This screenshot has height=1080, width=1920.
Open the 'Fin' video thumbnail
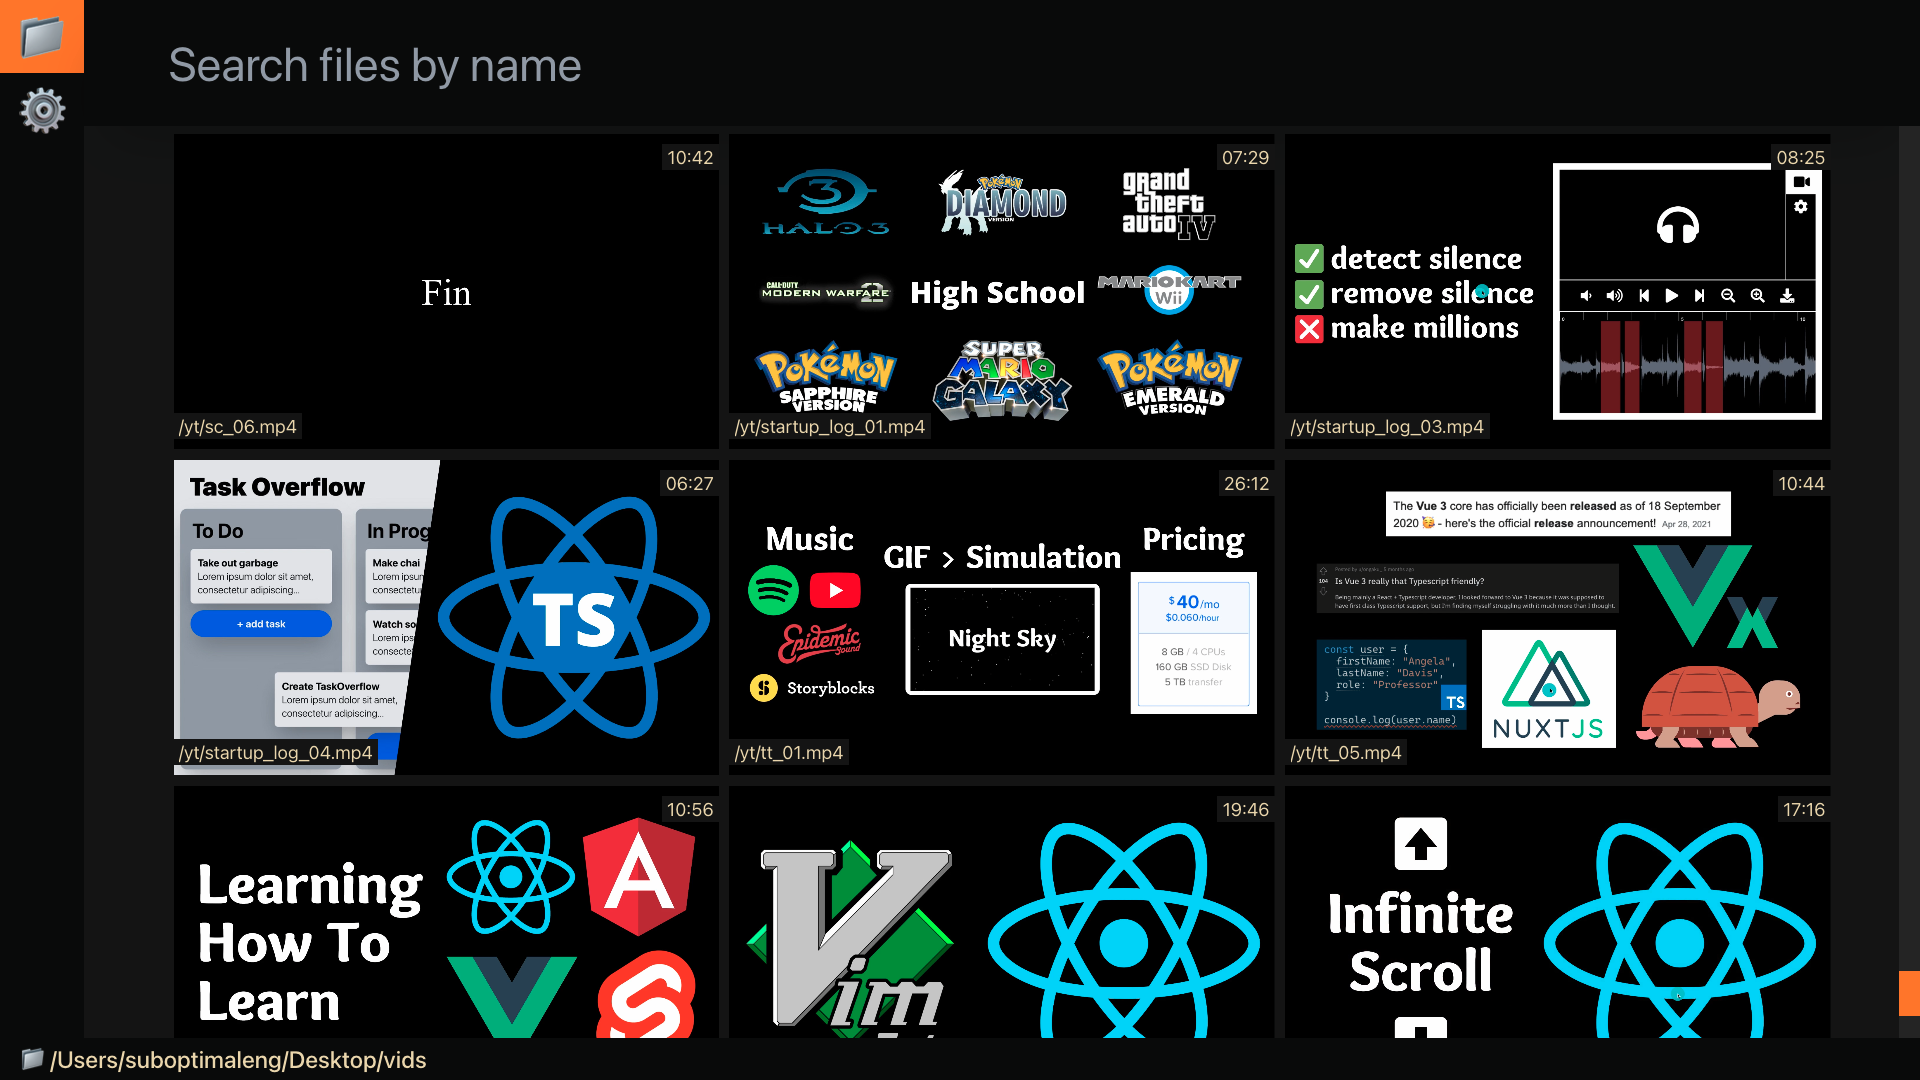click(x=446, y=291)
